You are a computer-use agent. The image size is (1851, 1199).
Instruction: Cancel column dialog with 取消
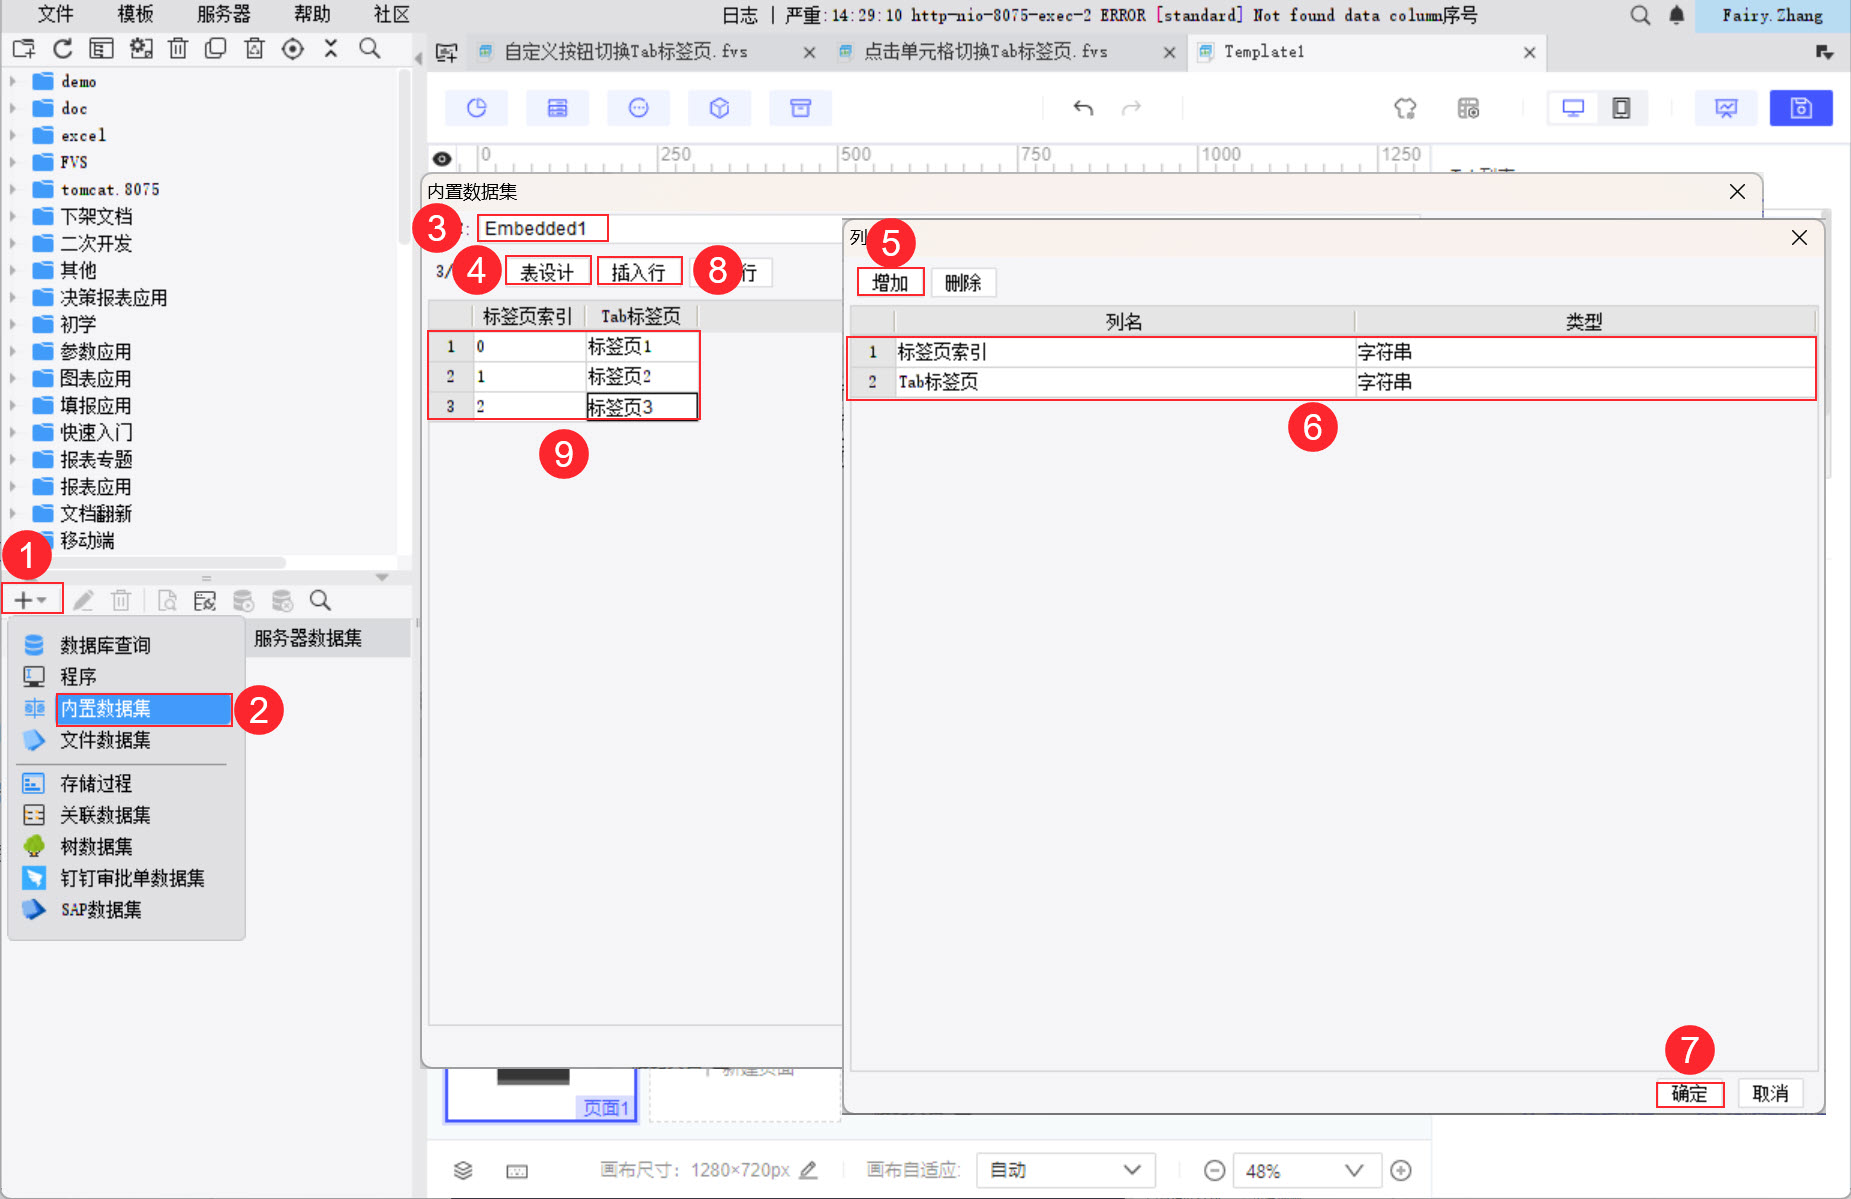click(1770, 1094)
